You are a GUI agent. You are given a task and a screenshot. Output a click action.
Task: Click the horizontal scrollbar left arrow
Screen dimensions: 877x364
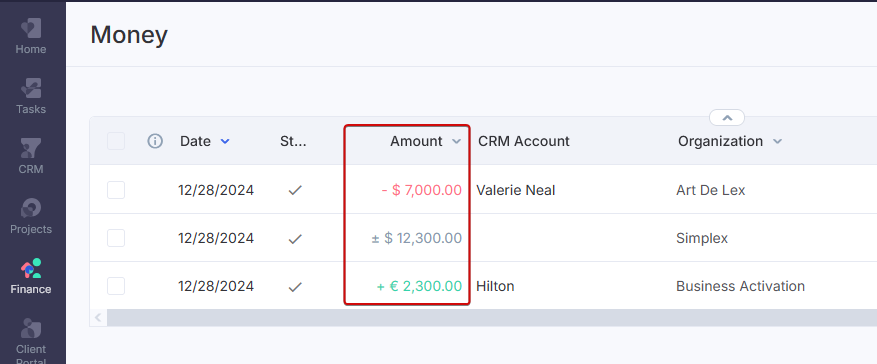coord(98,318)
